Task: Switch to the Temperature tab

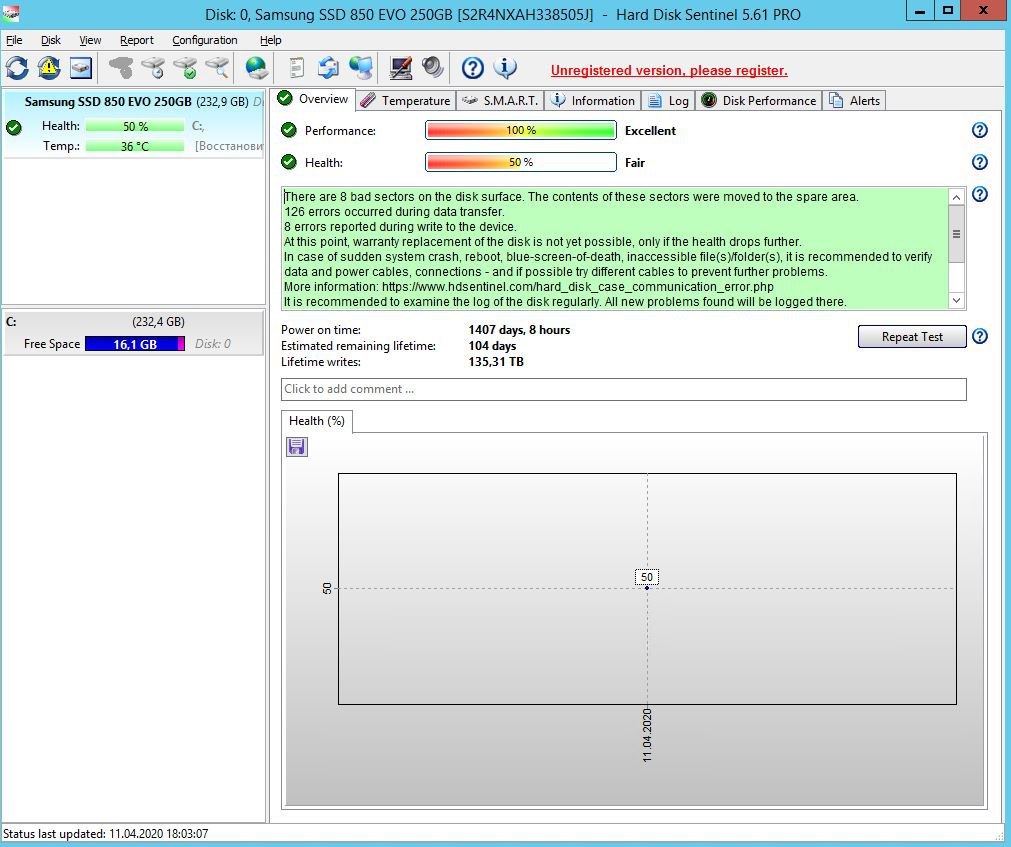Action: (406, 101)
